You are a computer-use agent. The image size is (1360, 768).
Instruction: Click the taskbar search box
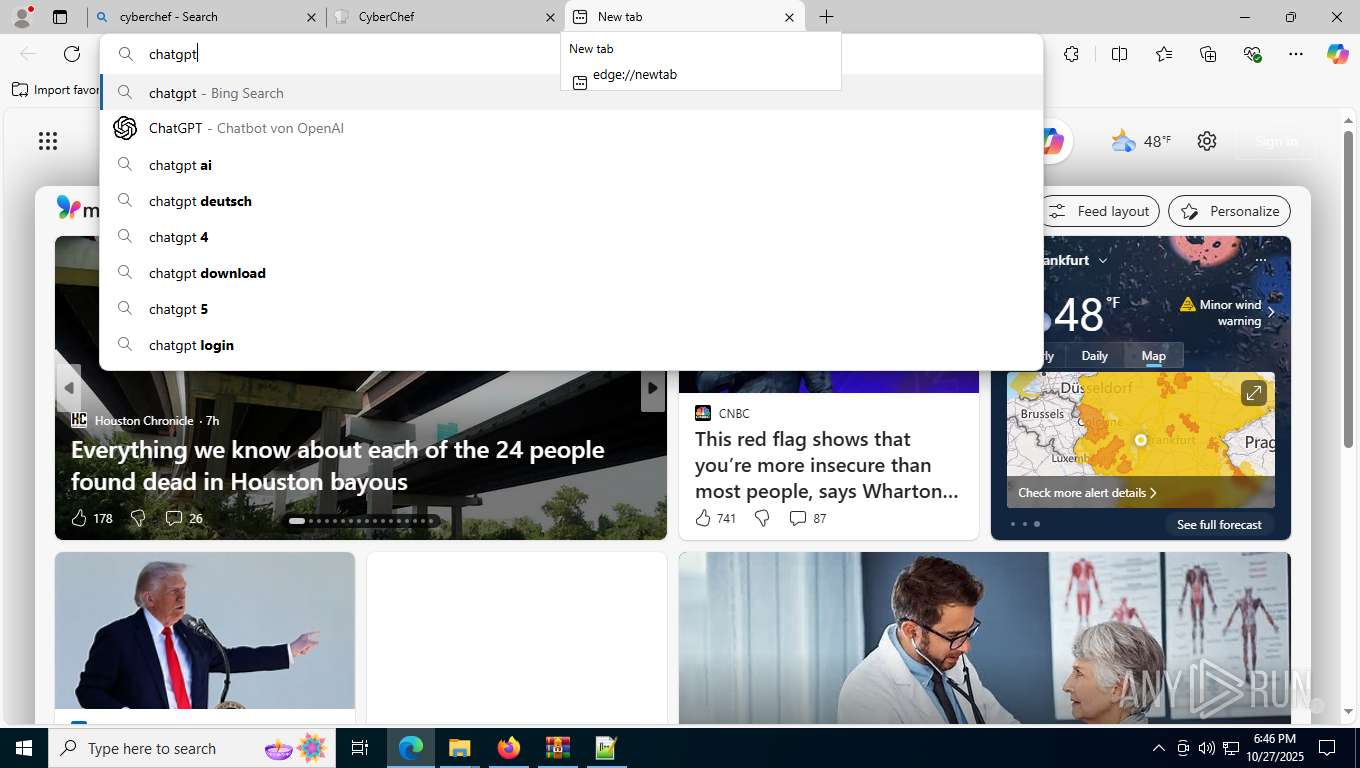(x=193, y=748)
